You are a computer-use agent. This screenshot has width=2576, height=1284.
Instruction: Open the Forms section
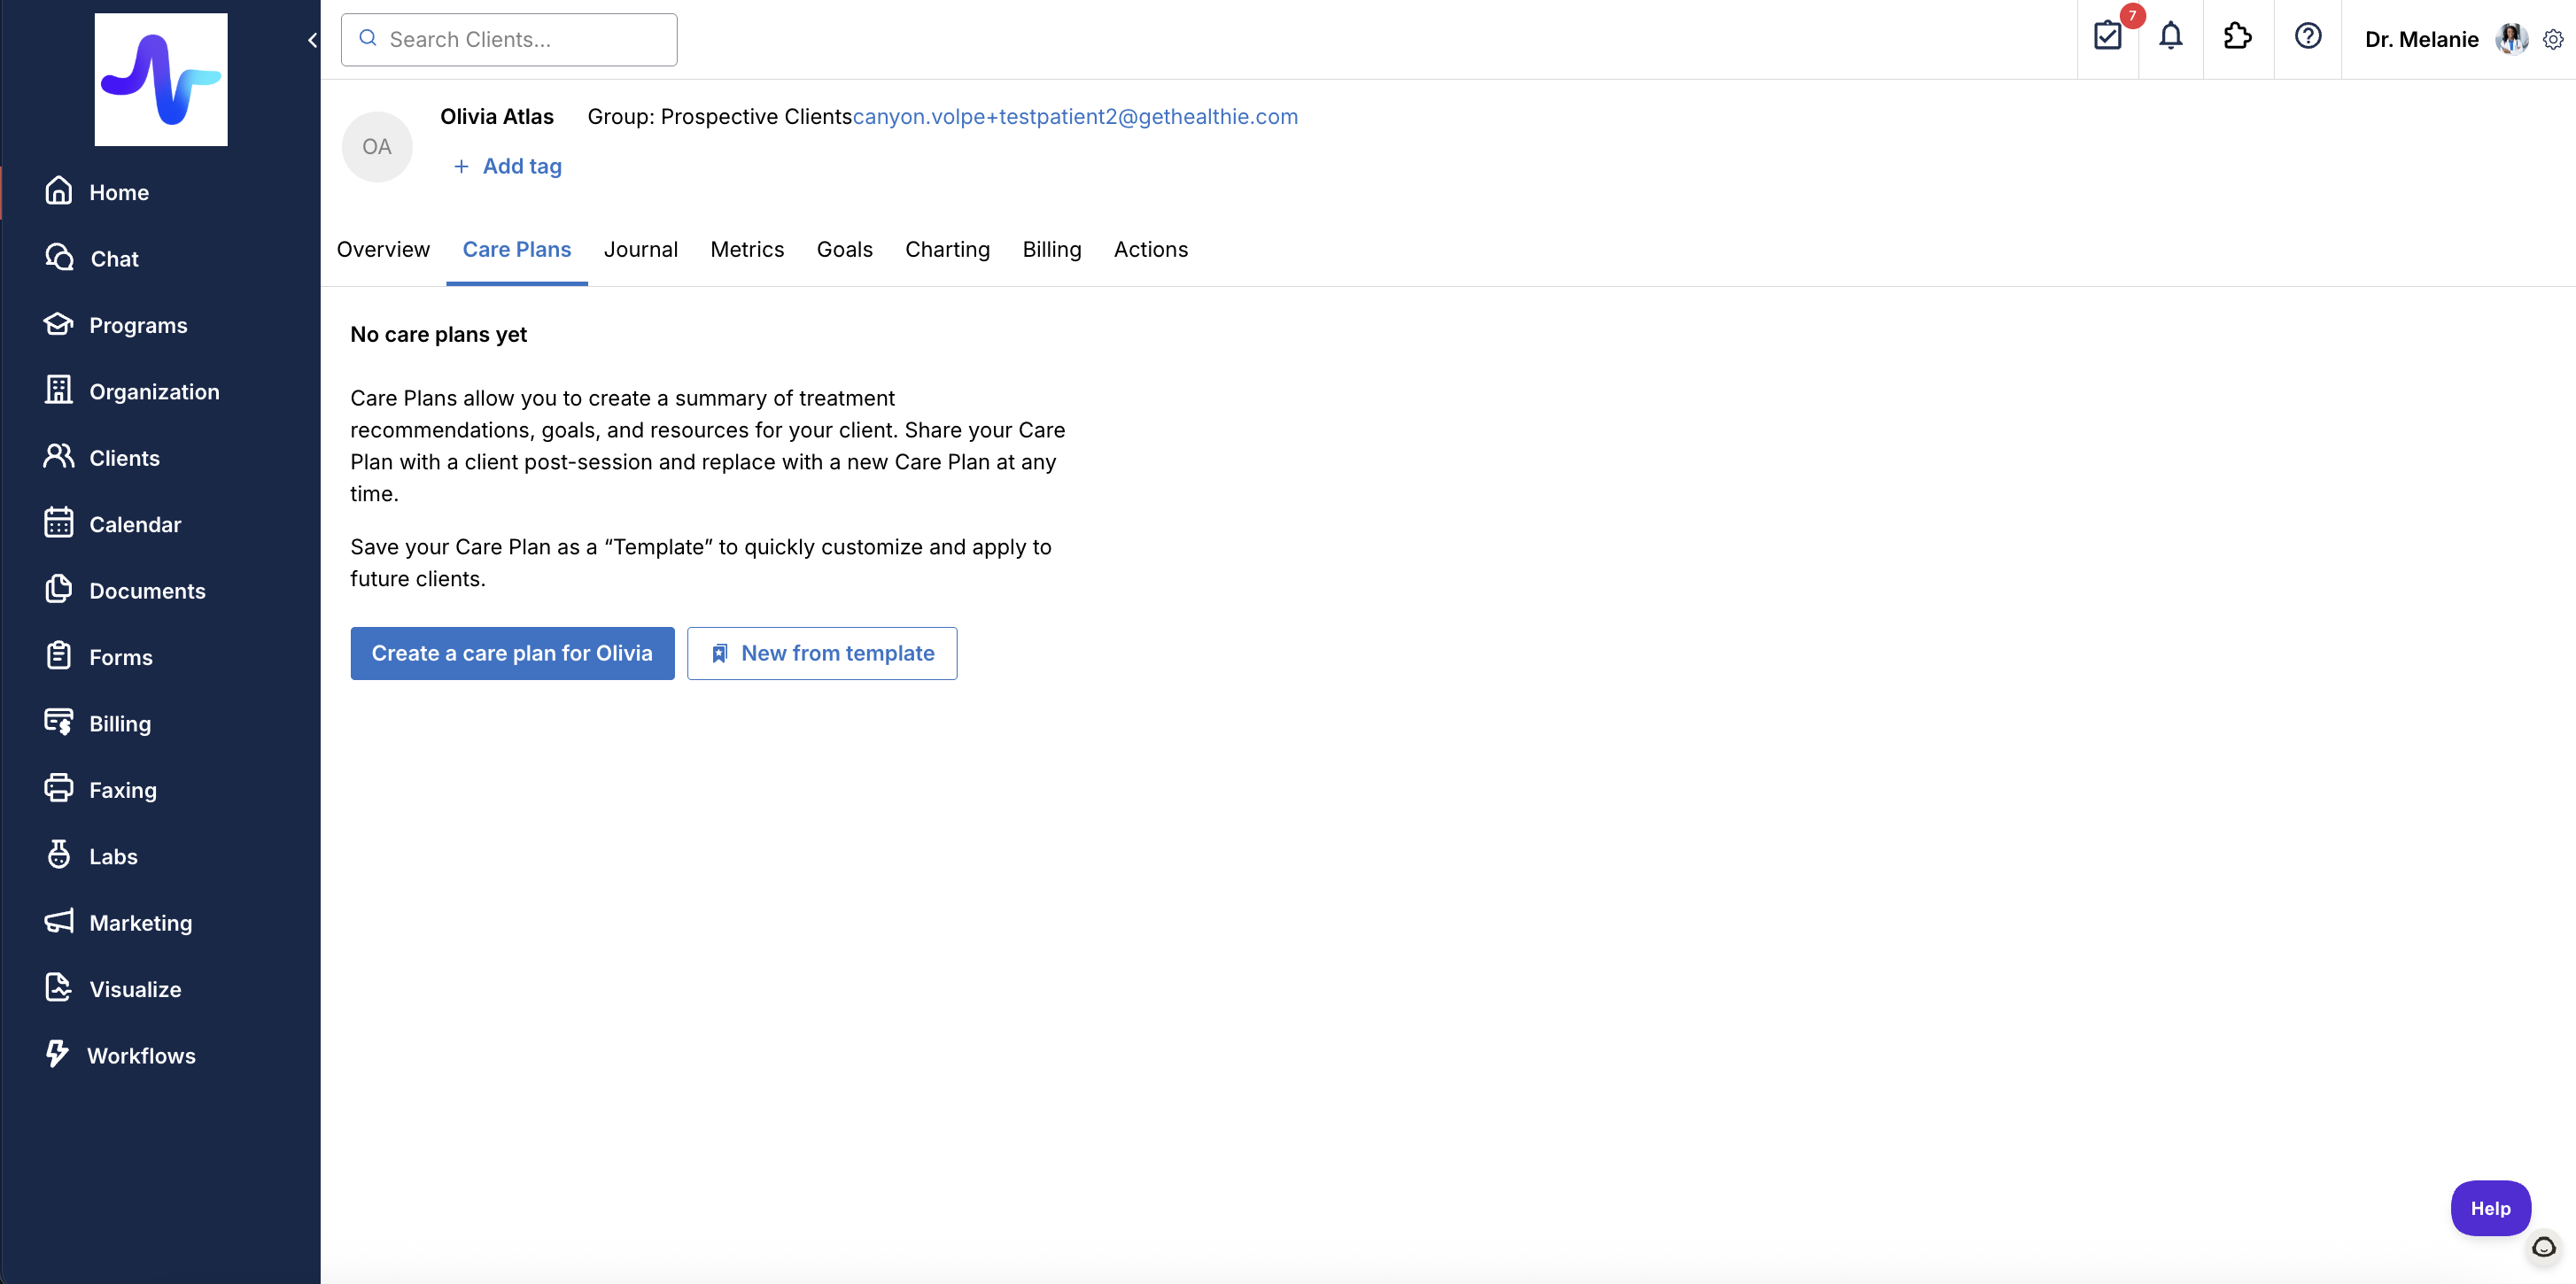coord(98,656)
